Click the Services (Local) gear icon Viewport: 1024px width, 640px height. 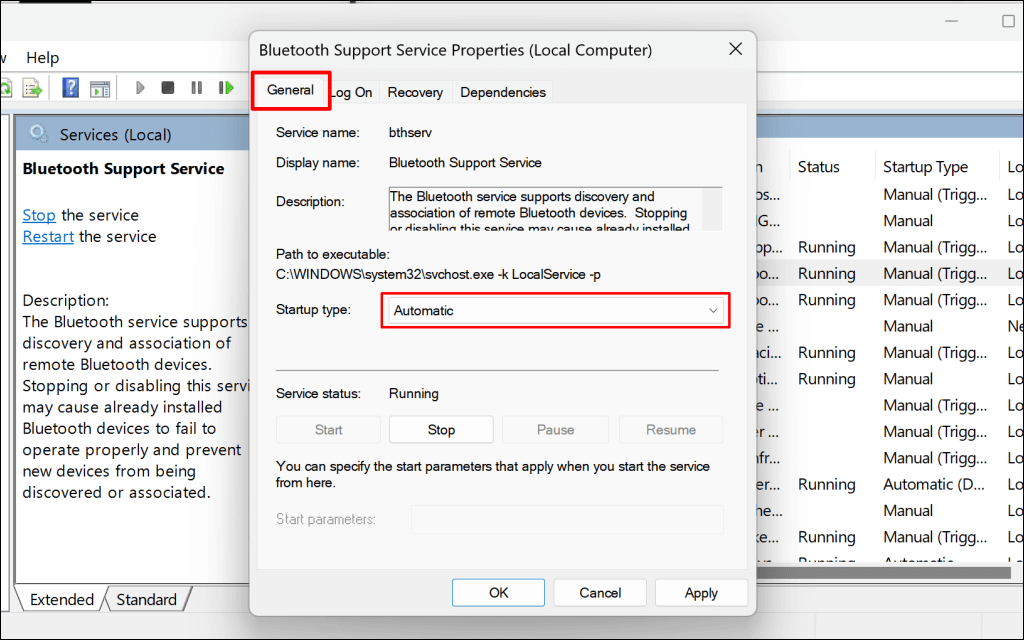pyautogui.click(x=39, y=134)
